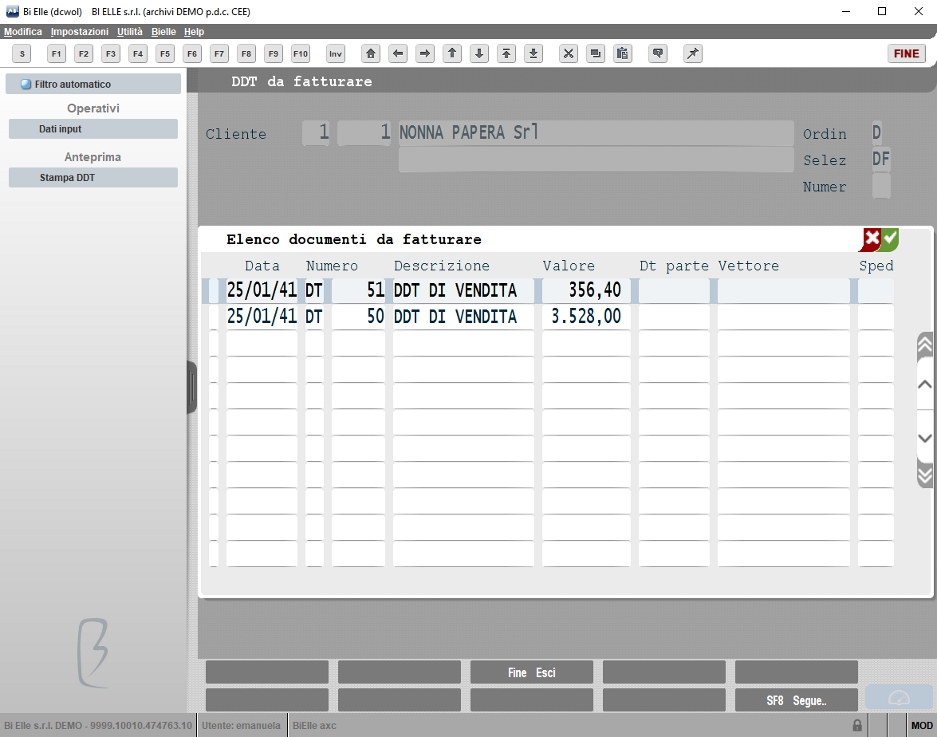Click the home icon in toolbar
The width and height of the screenshot is (937, 737).
pos(370,54)
